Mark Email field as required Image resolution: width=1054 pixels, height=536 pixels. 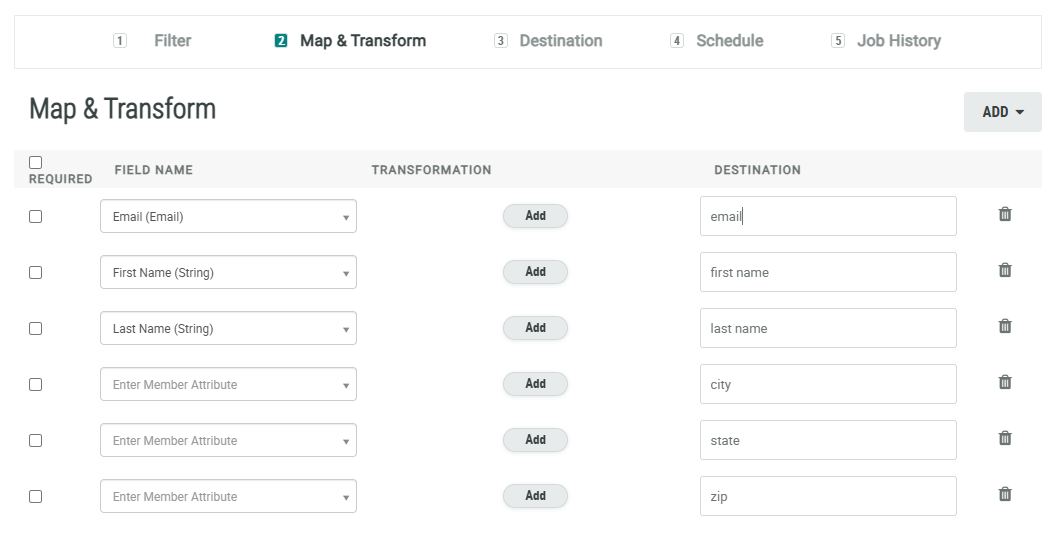[36, 216]
